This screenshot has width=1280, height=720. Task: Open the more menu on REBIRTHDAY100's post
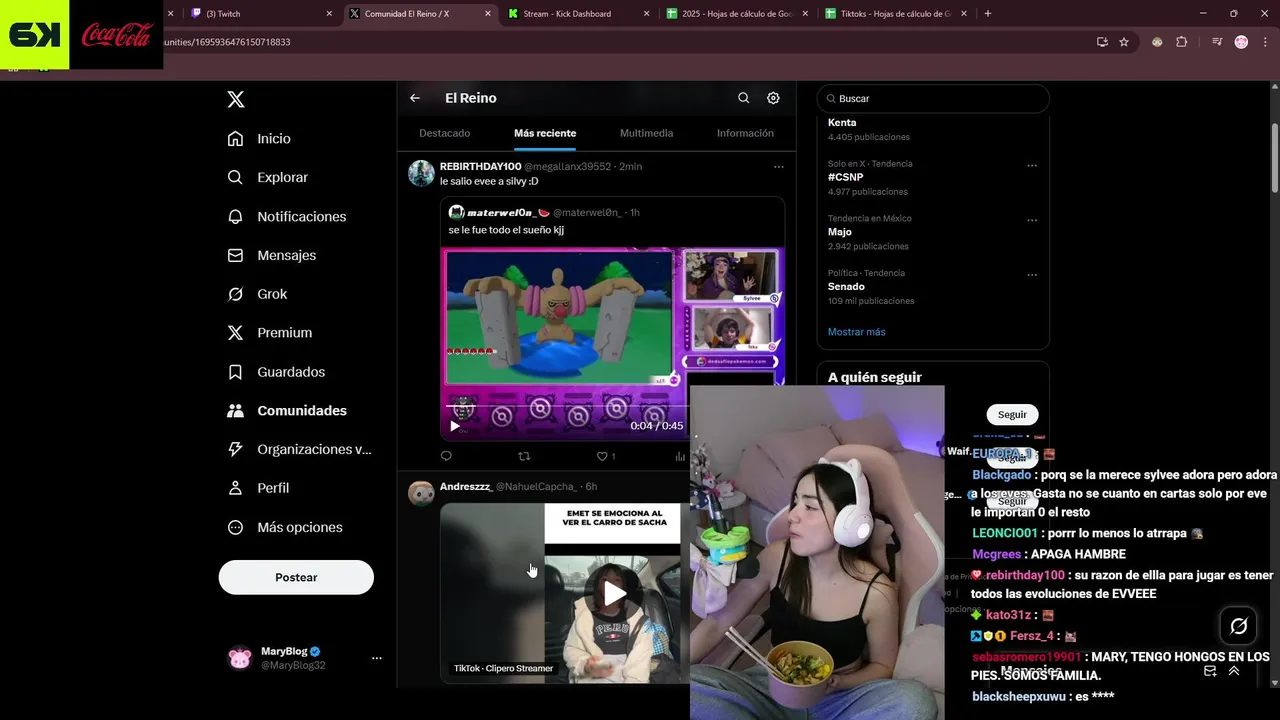pos(779,167)
